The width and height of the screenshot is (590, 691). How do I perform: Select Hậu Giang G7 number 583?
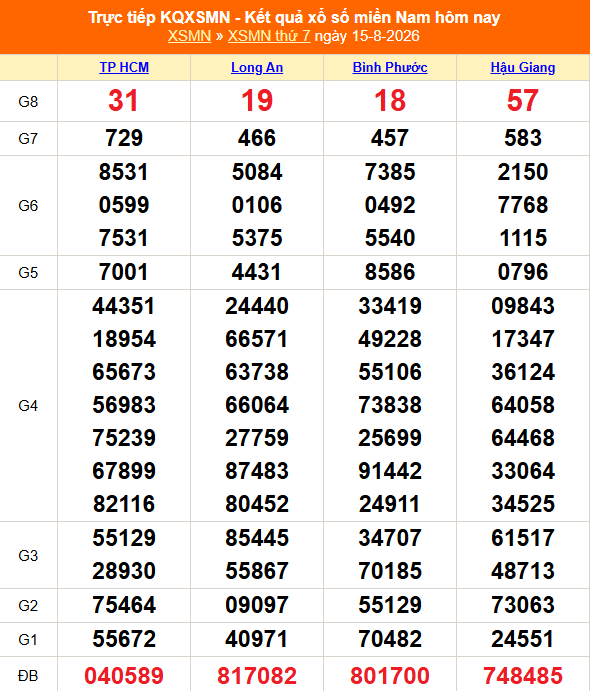(523, 138)
